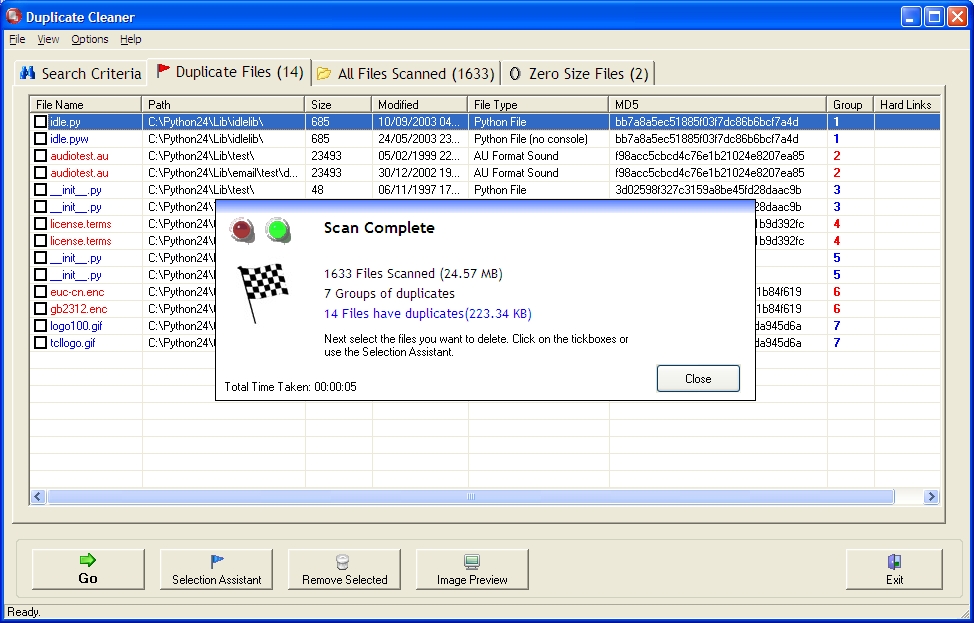Switch to All Files Scanned tab
This screenshot has height=623, width=974.
pos(406,73)
